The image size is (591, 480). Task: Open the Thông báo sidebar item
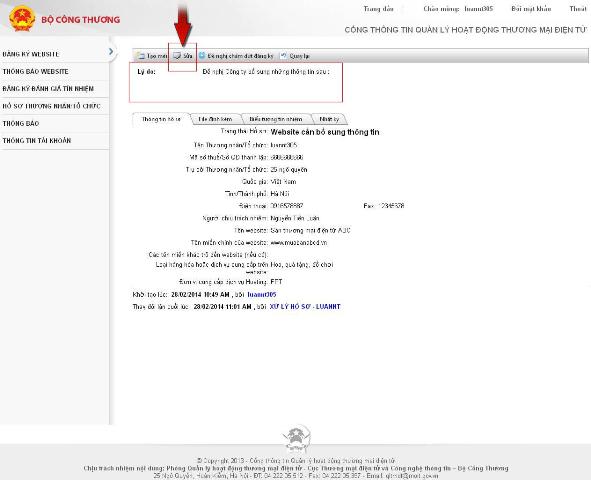pos(21,123)
